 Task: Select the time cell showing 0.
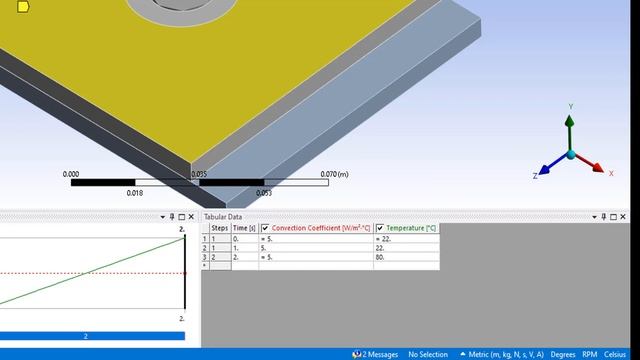pos(244,239)
